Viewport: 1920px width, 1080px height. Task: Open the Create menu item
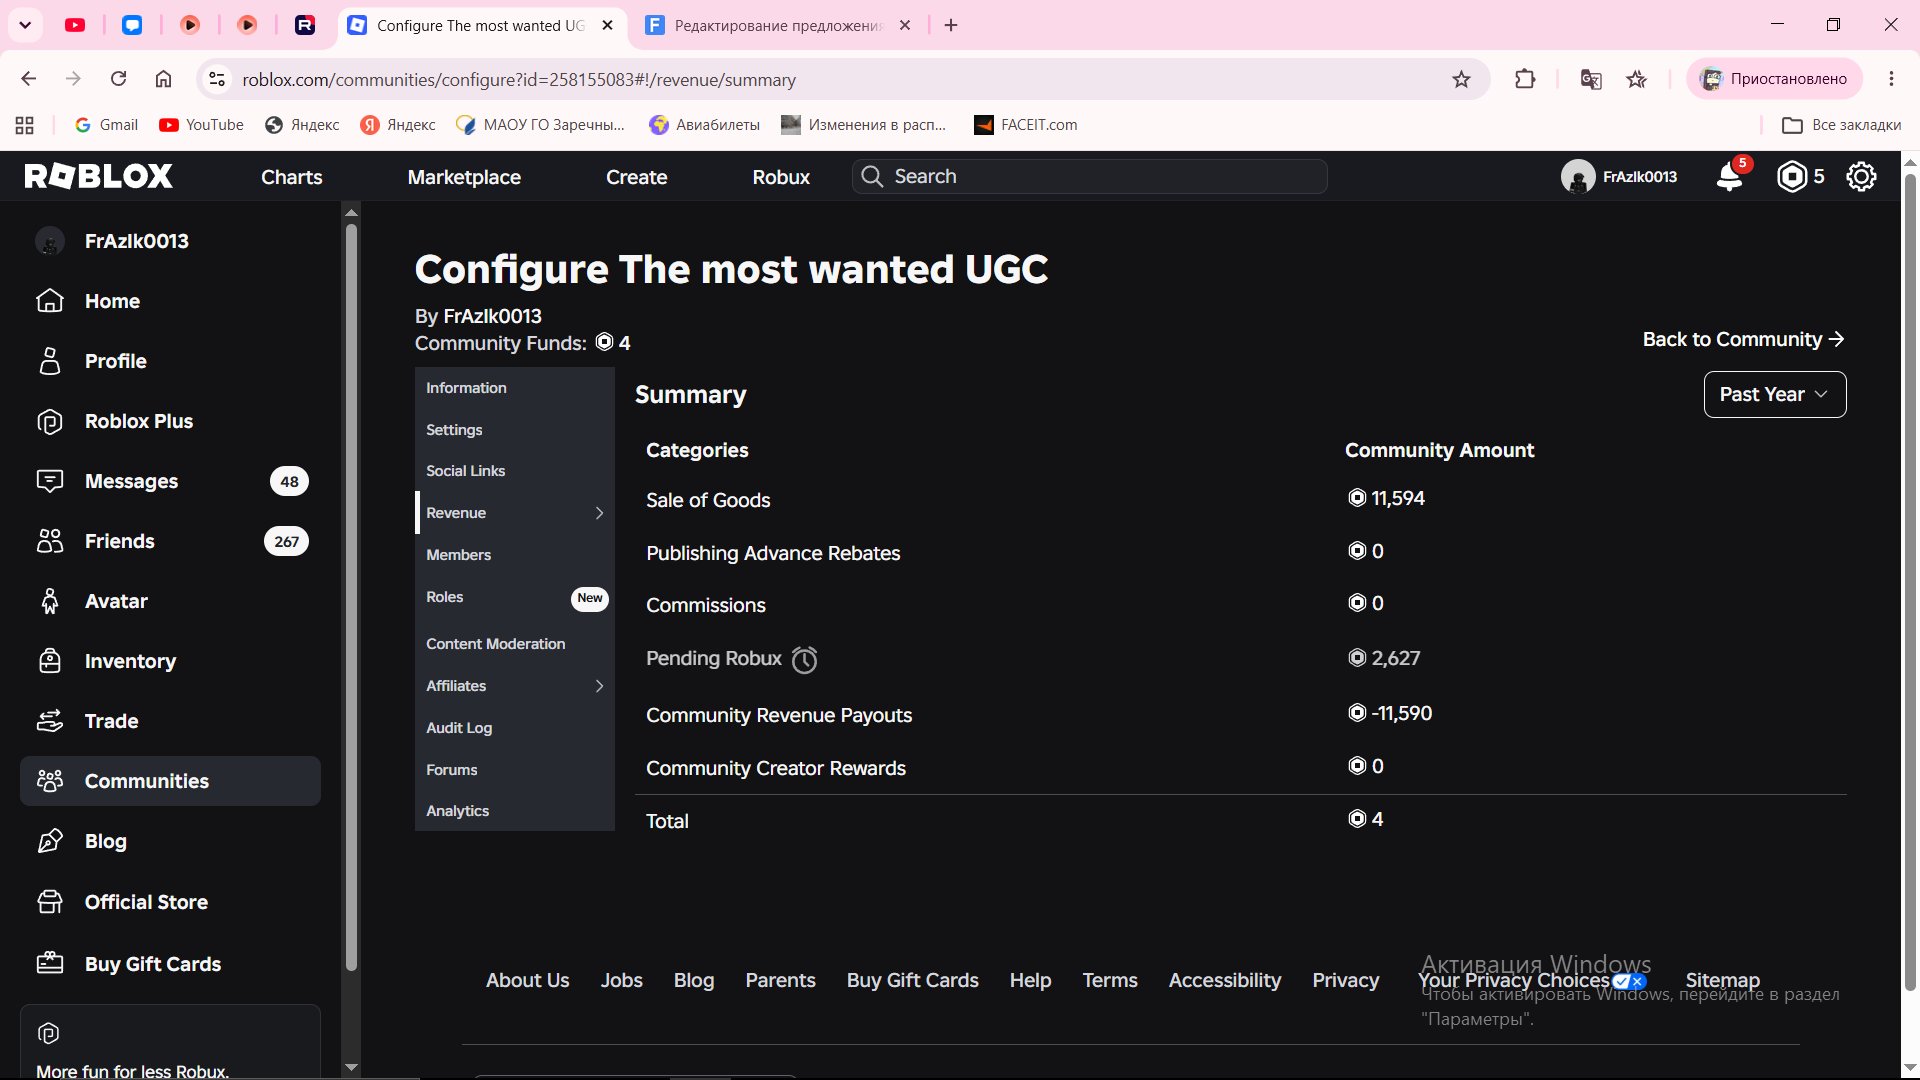(x=636, y=177)
